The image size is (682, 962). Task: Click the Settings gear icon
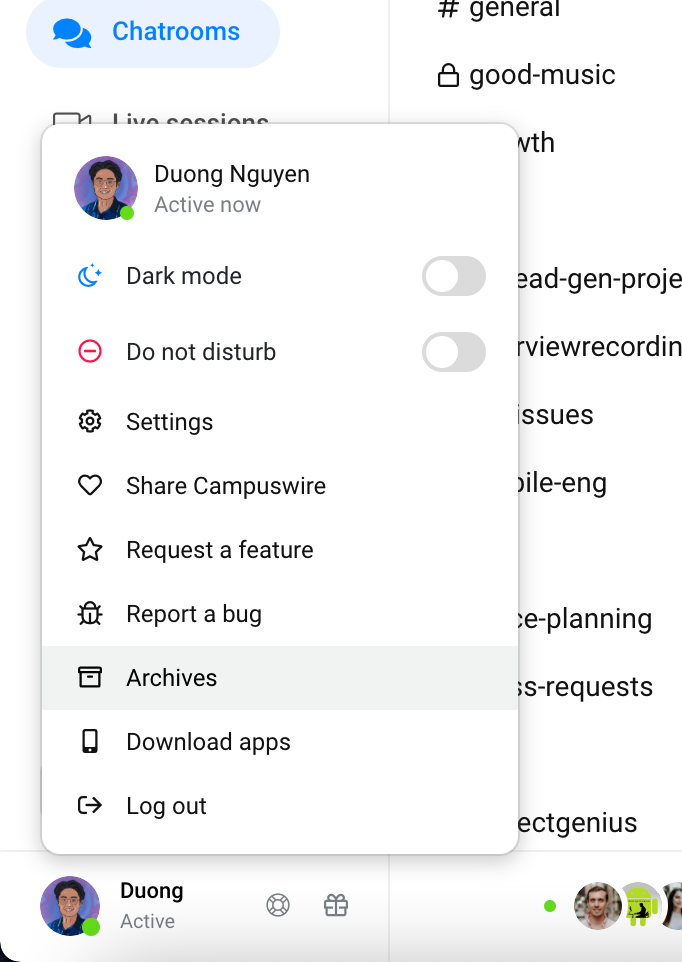point(90,421)
